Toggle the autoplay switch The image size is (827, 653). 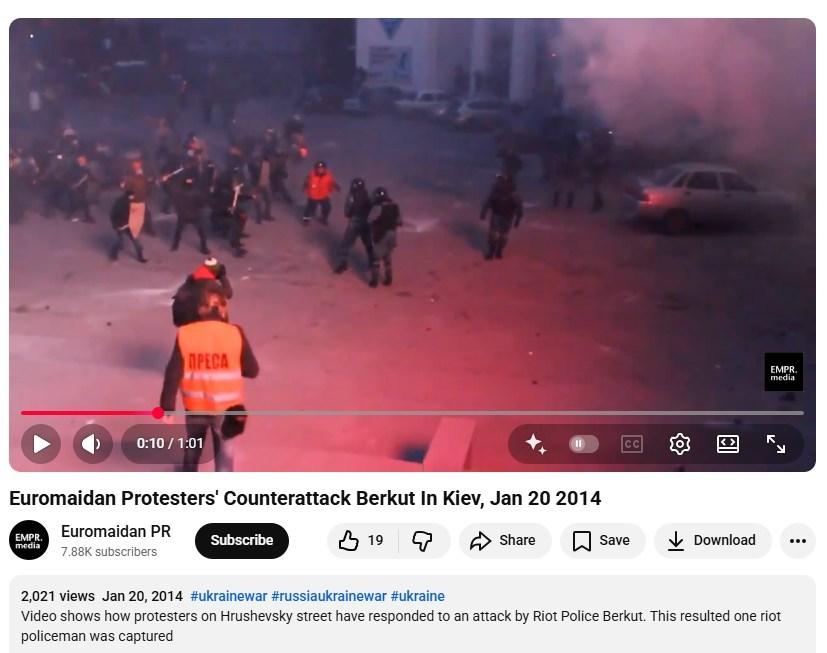pyautogui.click(x=583, y=444)
